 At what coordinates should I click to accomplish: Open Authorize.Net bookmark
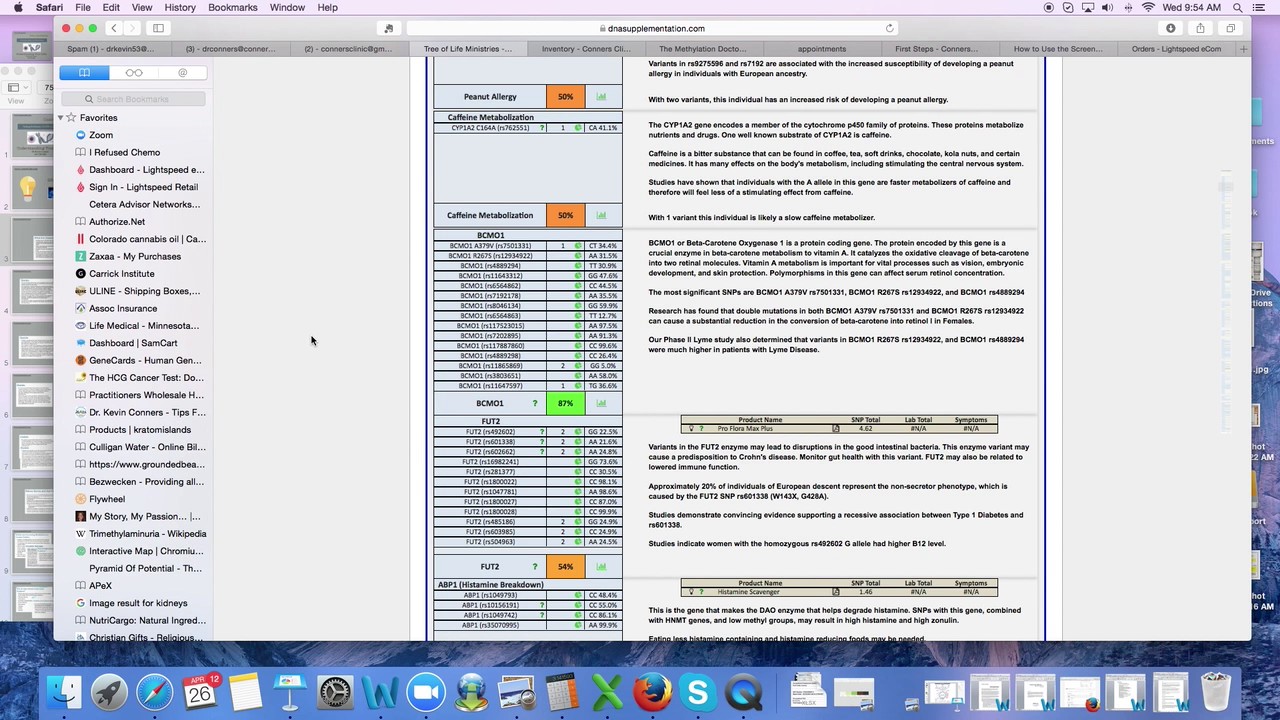(x=117, y=222)
